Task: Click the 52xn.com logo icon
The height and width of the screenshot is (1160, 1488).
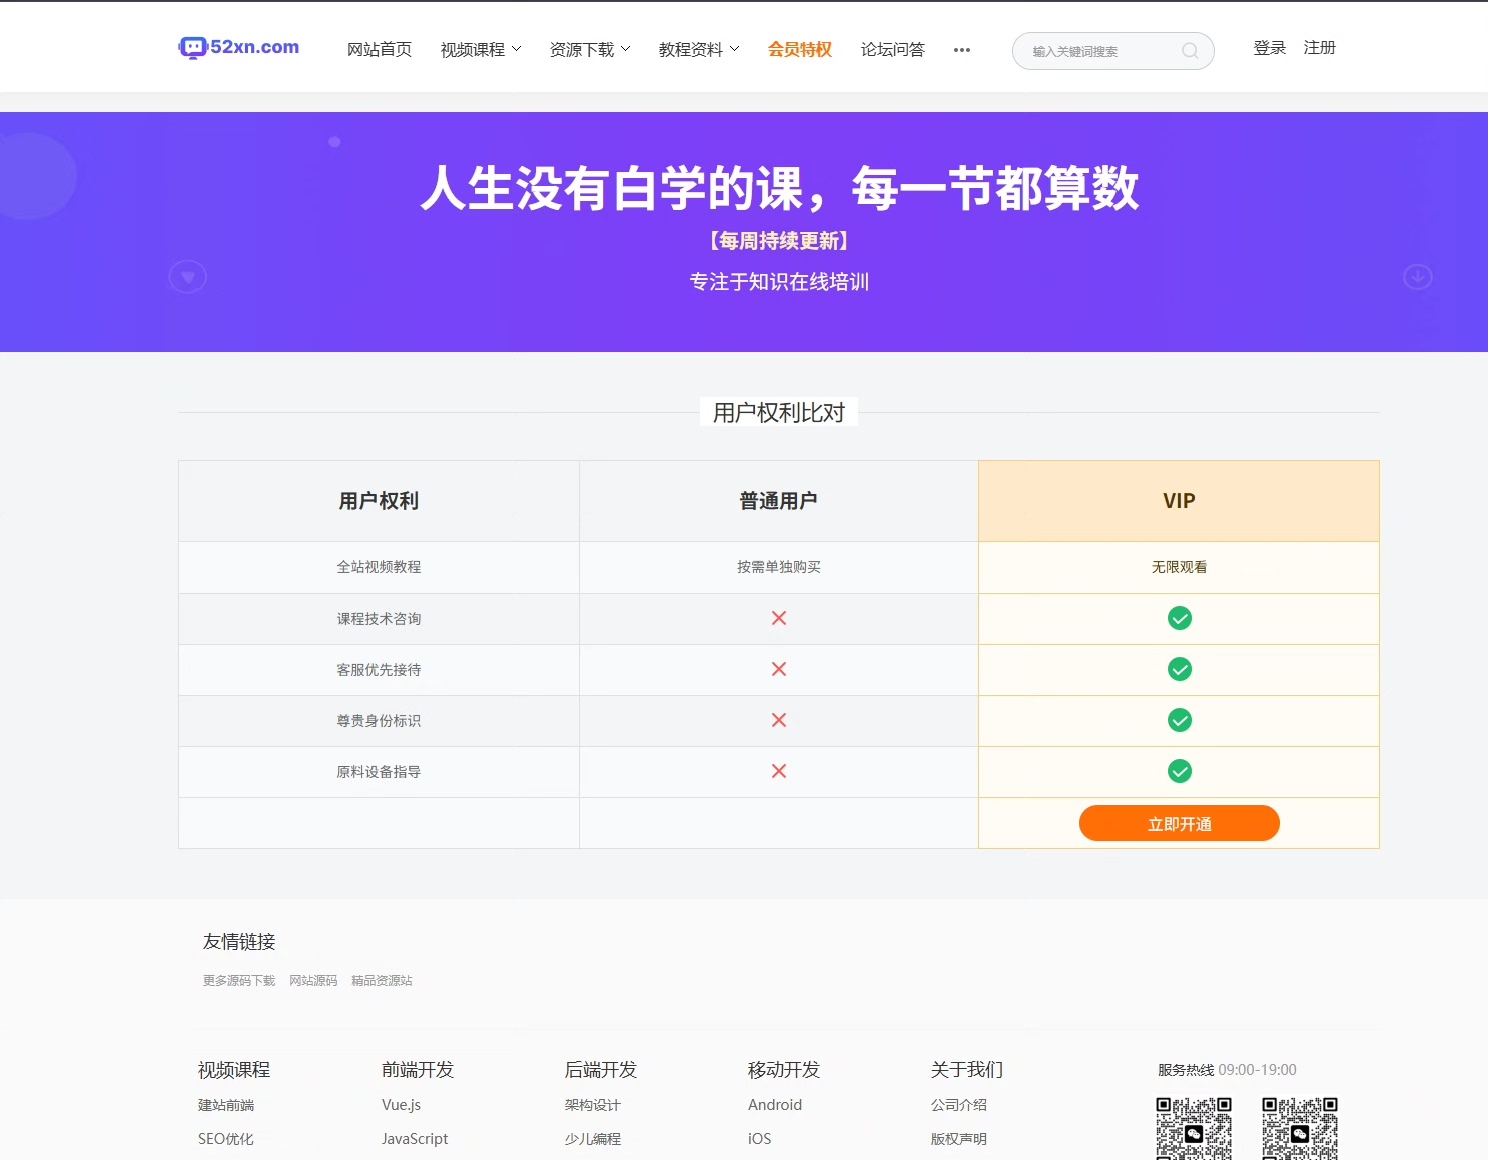Action: click(x=190, y=47)
